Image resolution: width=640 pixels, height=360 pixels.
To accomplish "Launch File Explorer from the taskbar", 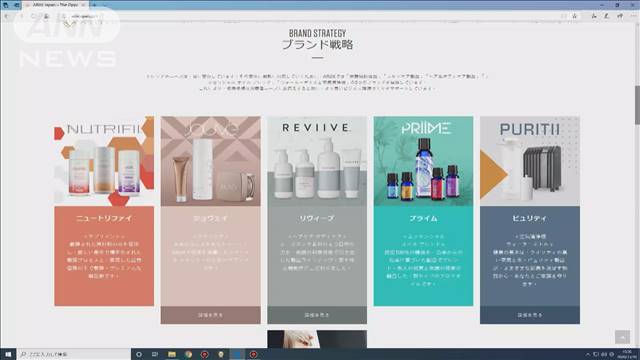I will click(172, 354).
